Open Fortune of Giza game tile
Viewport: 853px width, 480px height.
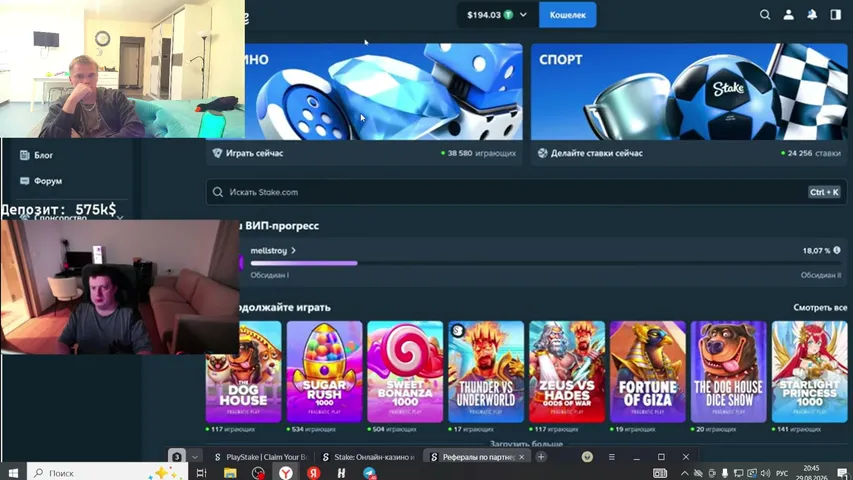click(x=647, y=372)
